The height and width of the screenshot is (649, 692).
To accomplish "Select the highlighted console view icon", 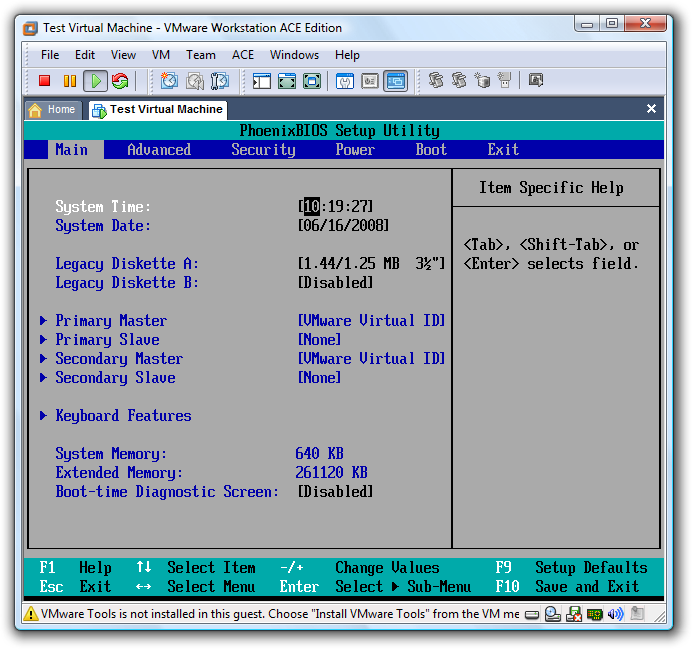I will click(x=395, y=81).
